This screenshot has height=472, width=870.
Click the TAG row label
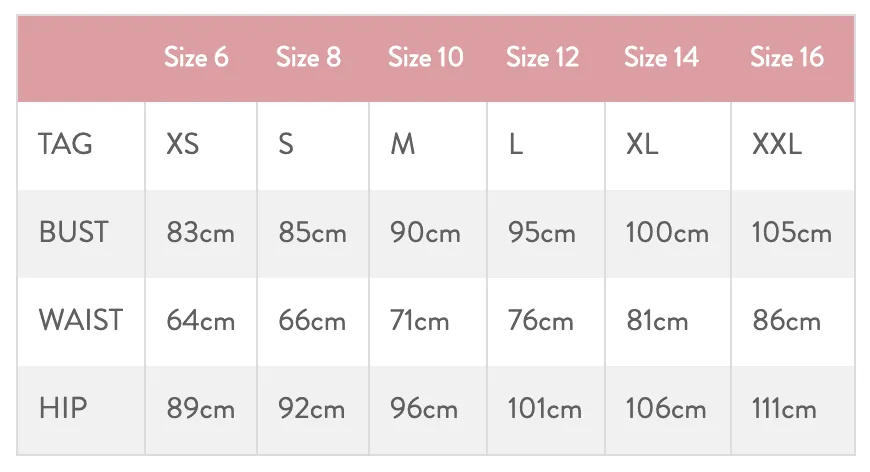[65, 144]
